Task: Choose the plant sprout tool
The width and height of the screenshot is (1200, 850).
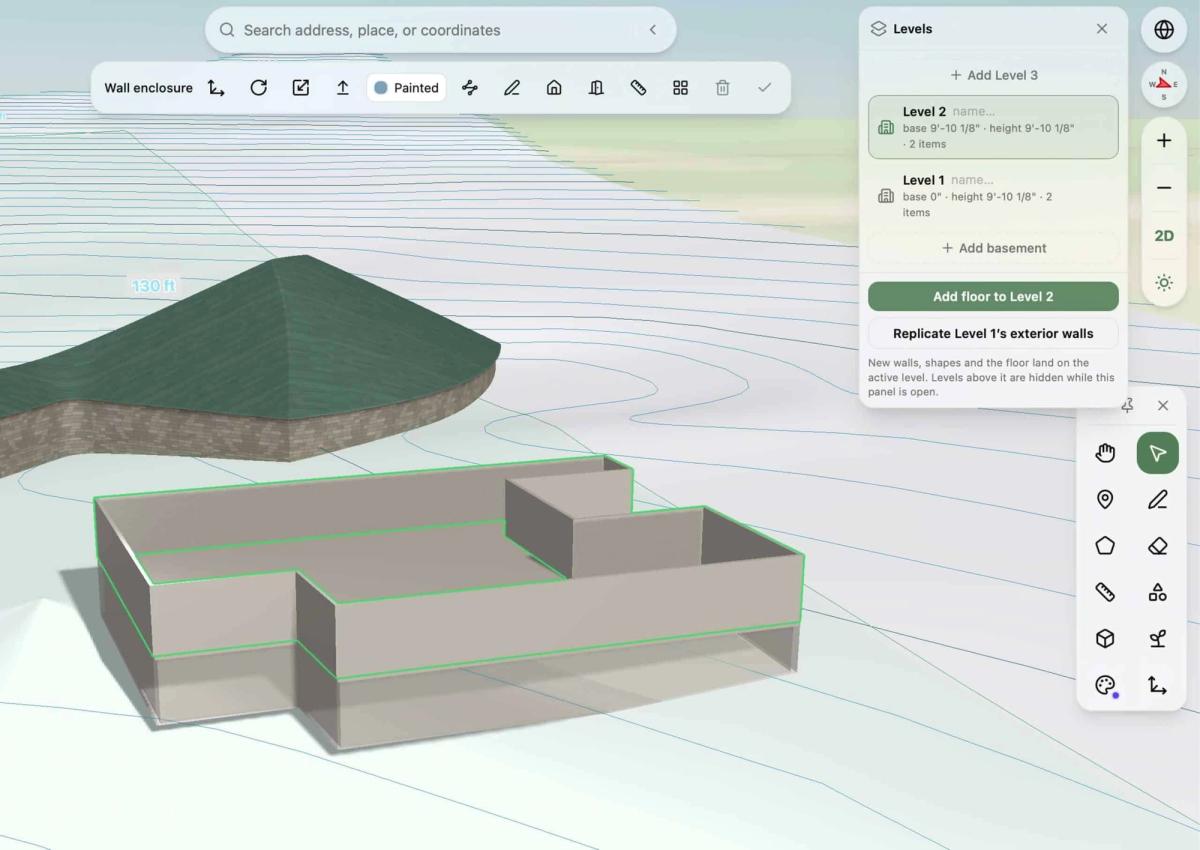Action: [x=1158, y=639]
